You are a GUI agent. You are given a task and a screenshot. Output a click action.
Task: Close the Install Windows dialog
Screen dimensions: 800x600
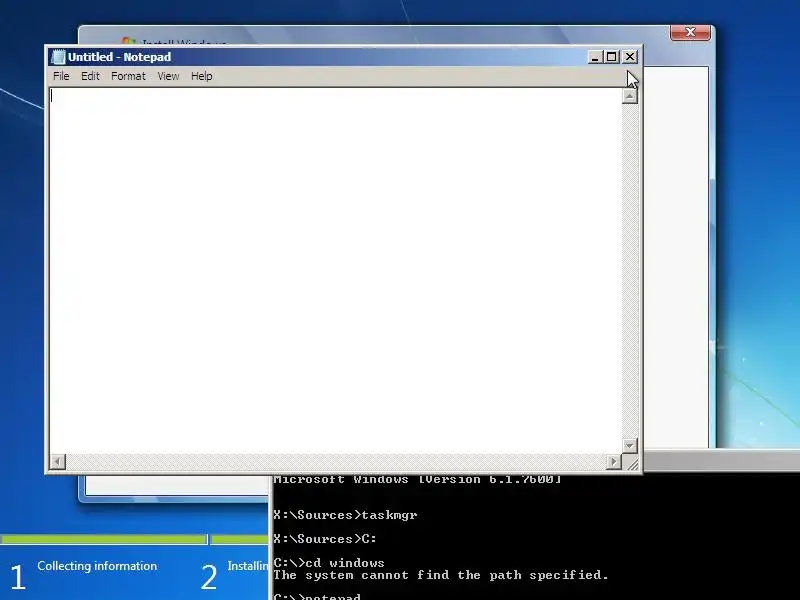(x=690, y=32)
